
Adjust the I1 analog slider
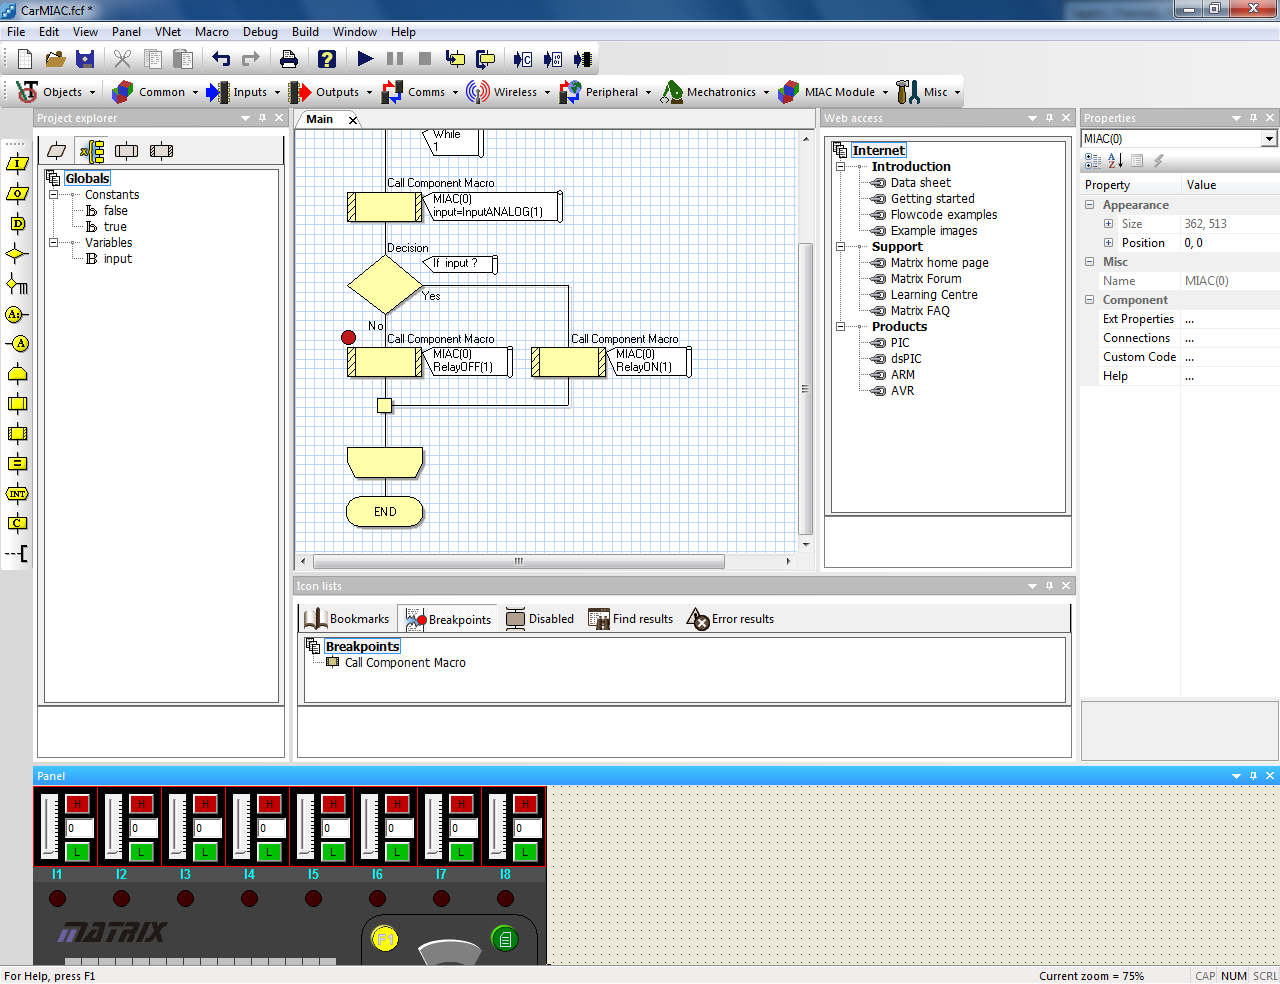click(50, 827)
